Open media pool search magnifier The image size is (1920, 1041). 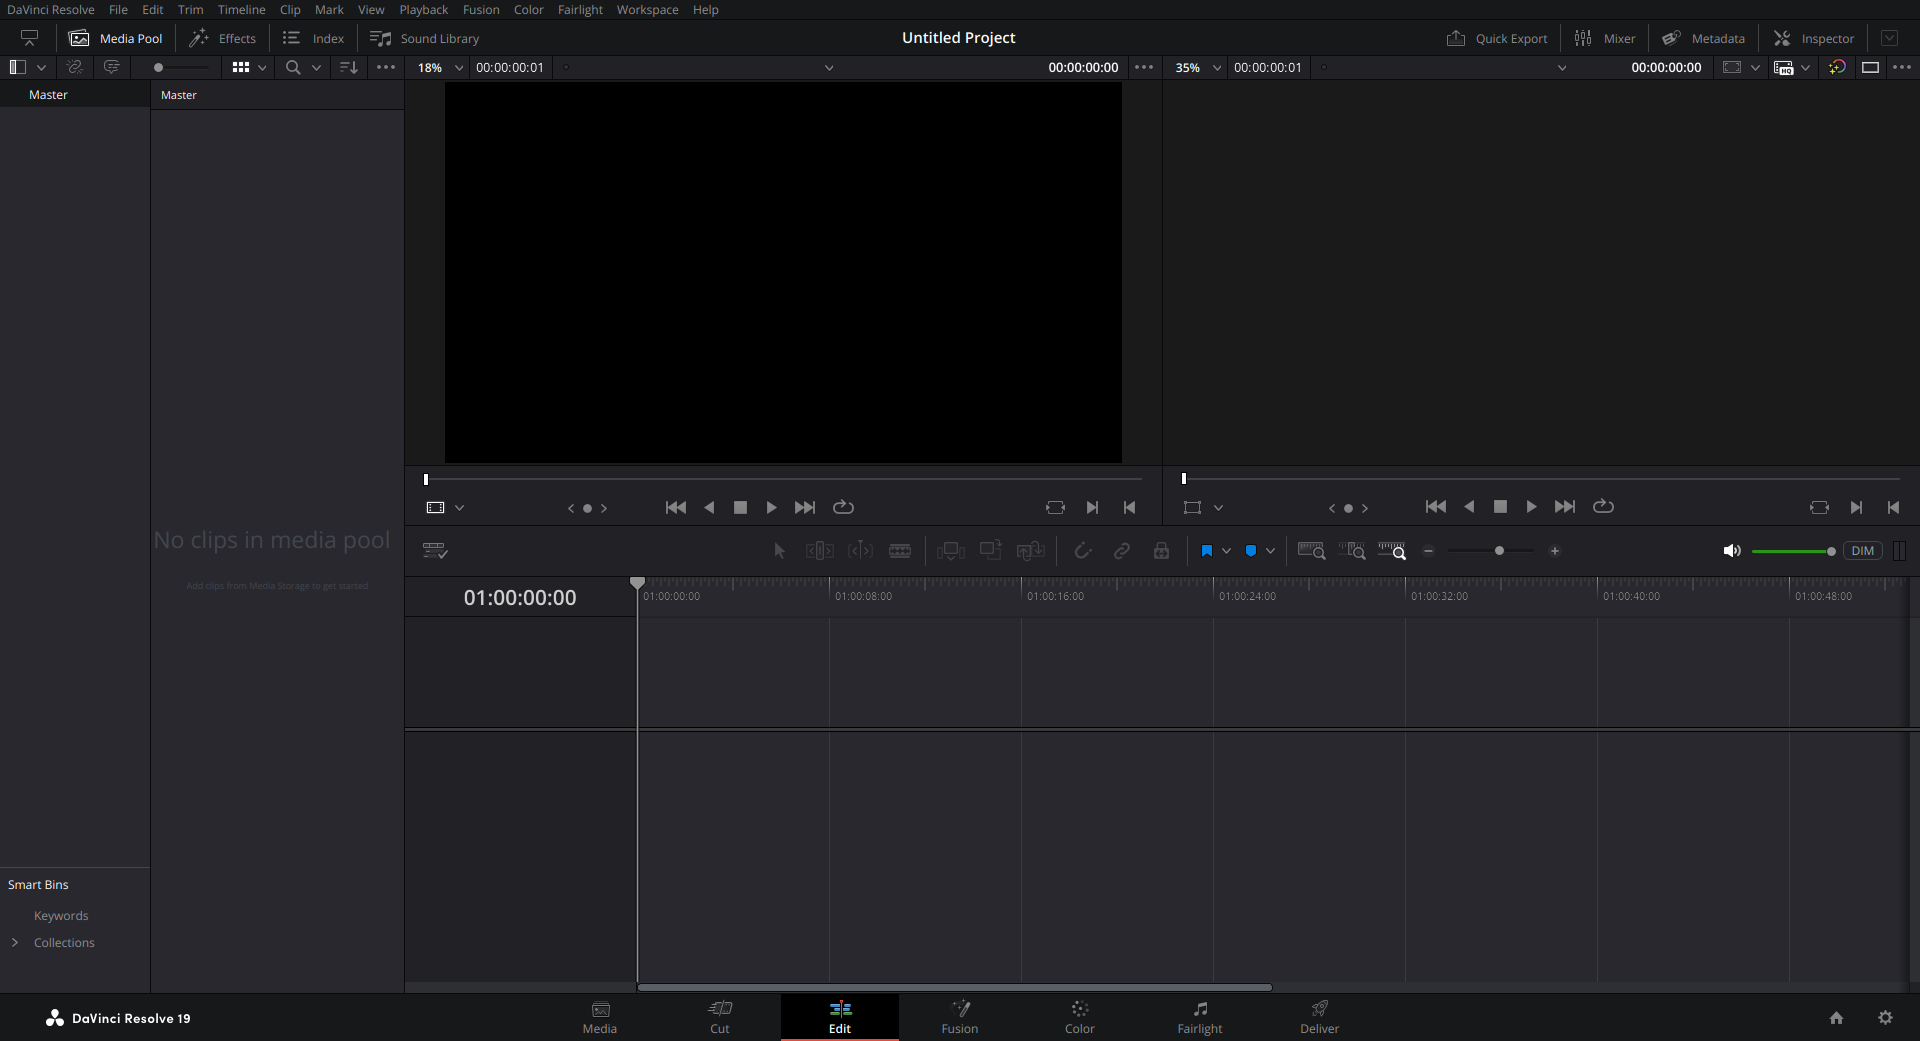(293, 67)
